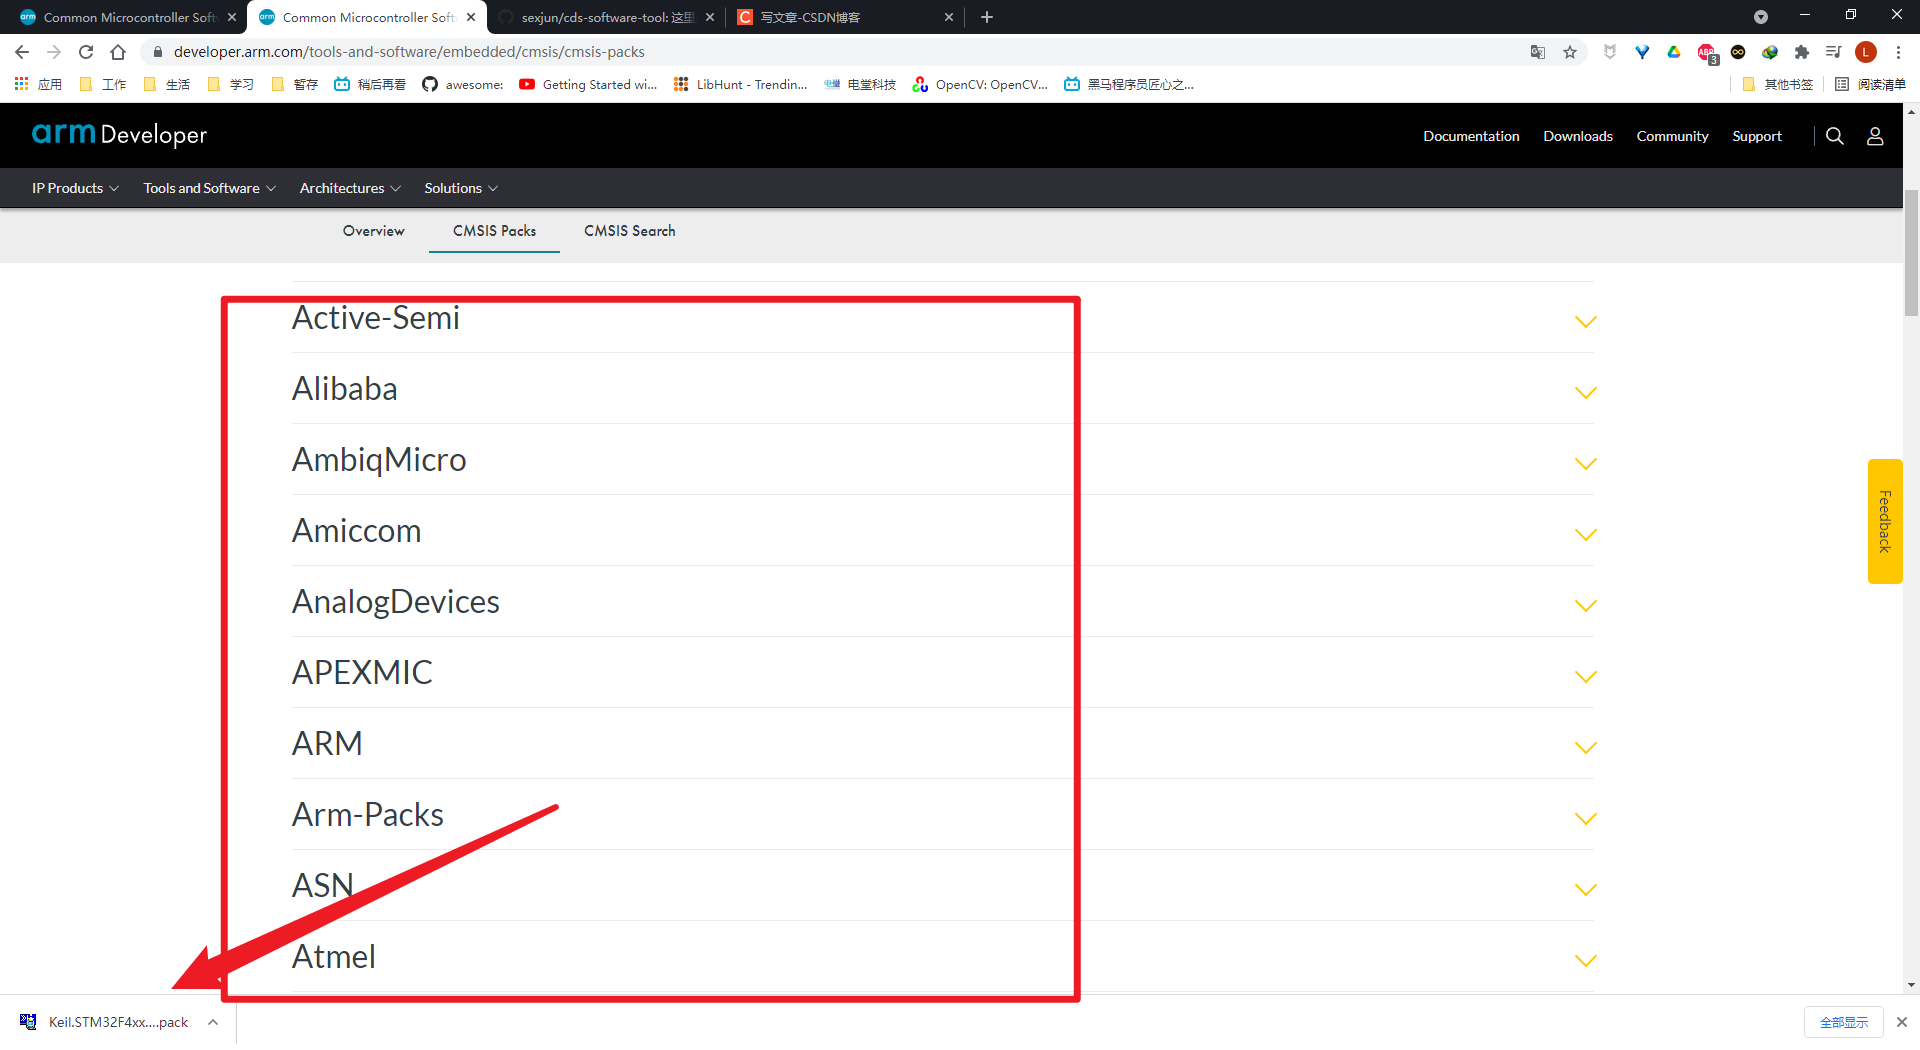This screenshot has width=1920, height=1050.
Task: Open the media control playlist icon
Action: pos(1833,52)
